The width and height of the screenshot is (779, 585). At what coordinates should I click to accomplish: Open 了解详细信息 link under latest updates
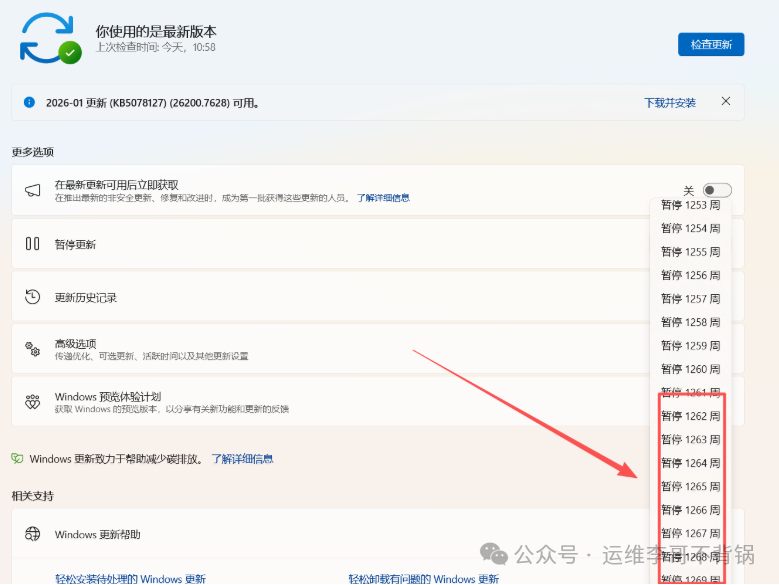click(x=383, y=198)
